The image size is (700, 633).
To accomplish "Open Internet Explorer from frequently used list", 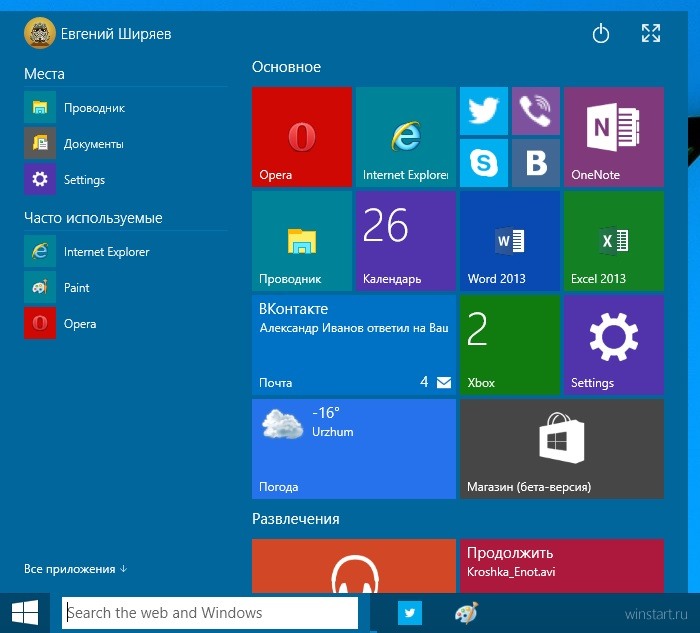I will (x=126, y=251).
